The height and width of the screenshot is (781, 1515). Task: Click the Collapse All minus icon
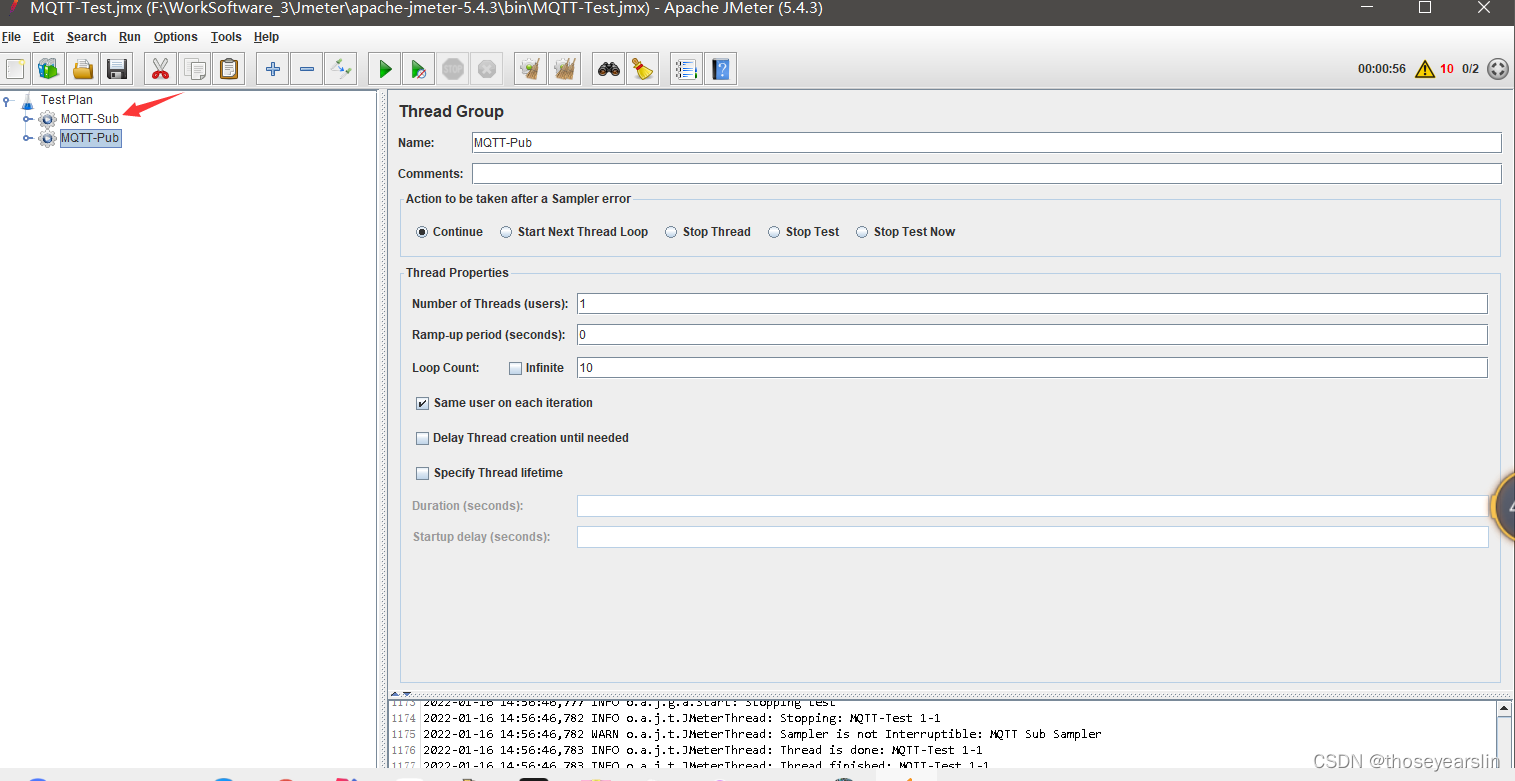click(307, 69)
